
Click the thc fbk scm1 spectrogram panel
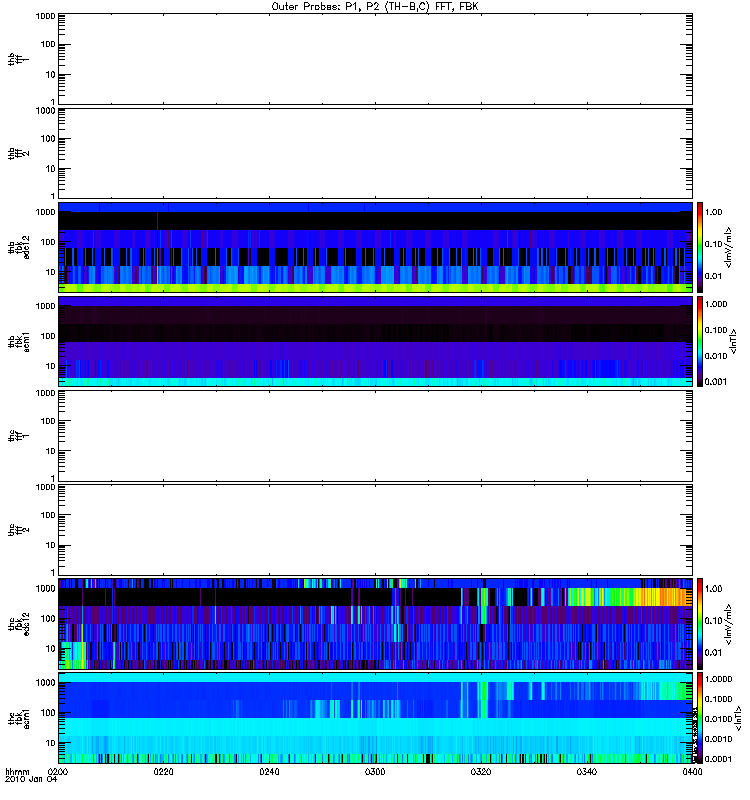tap(375, 718)
